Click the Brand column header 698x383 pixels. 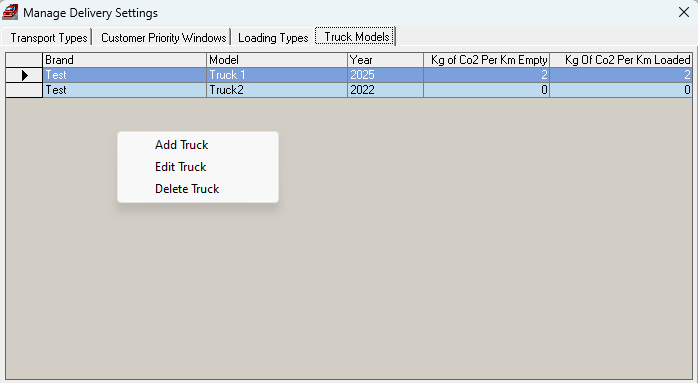[125, 60]
